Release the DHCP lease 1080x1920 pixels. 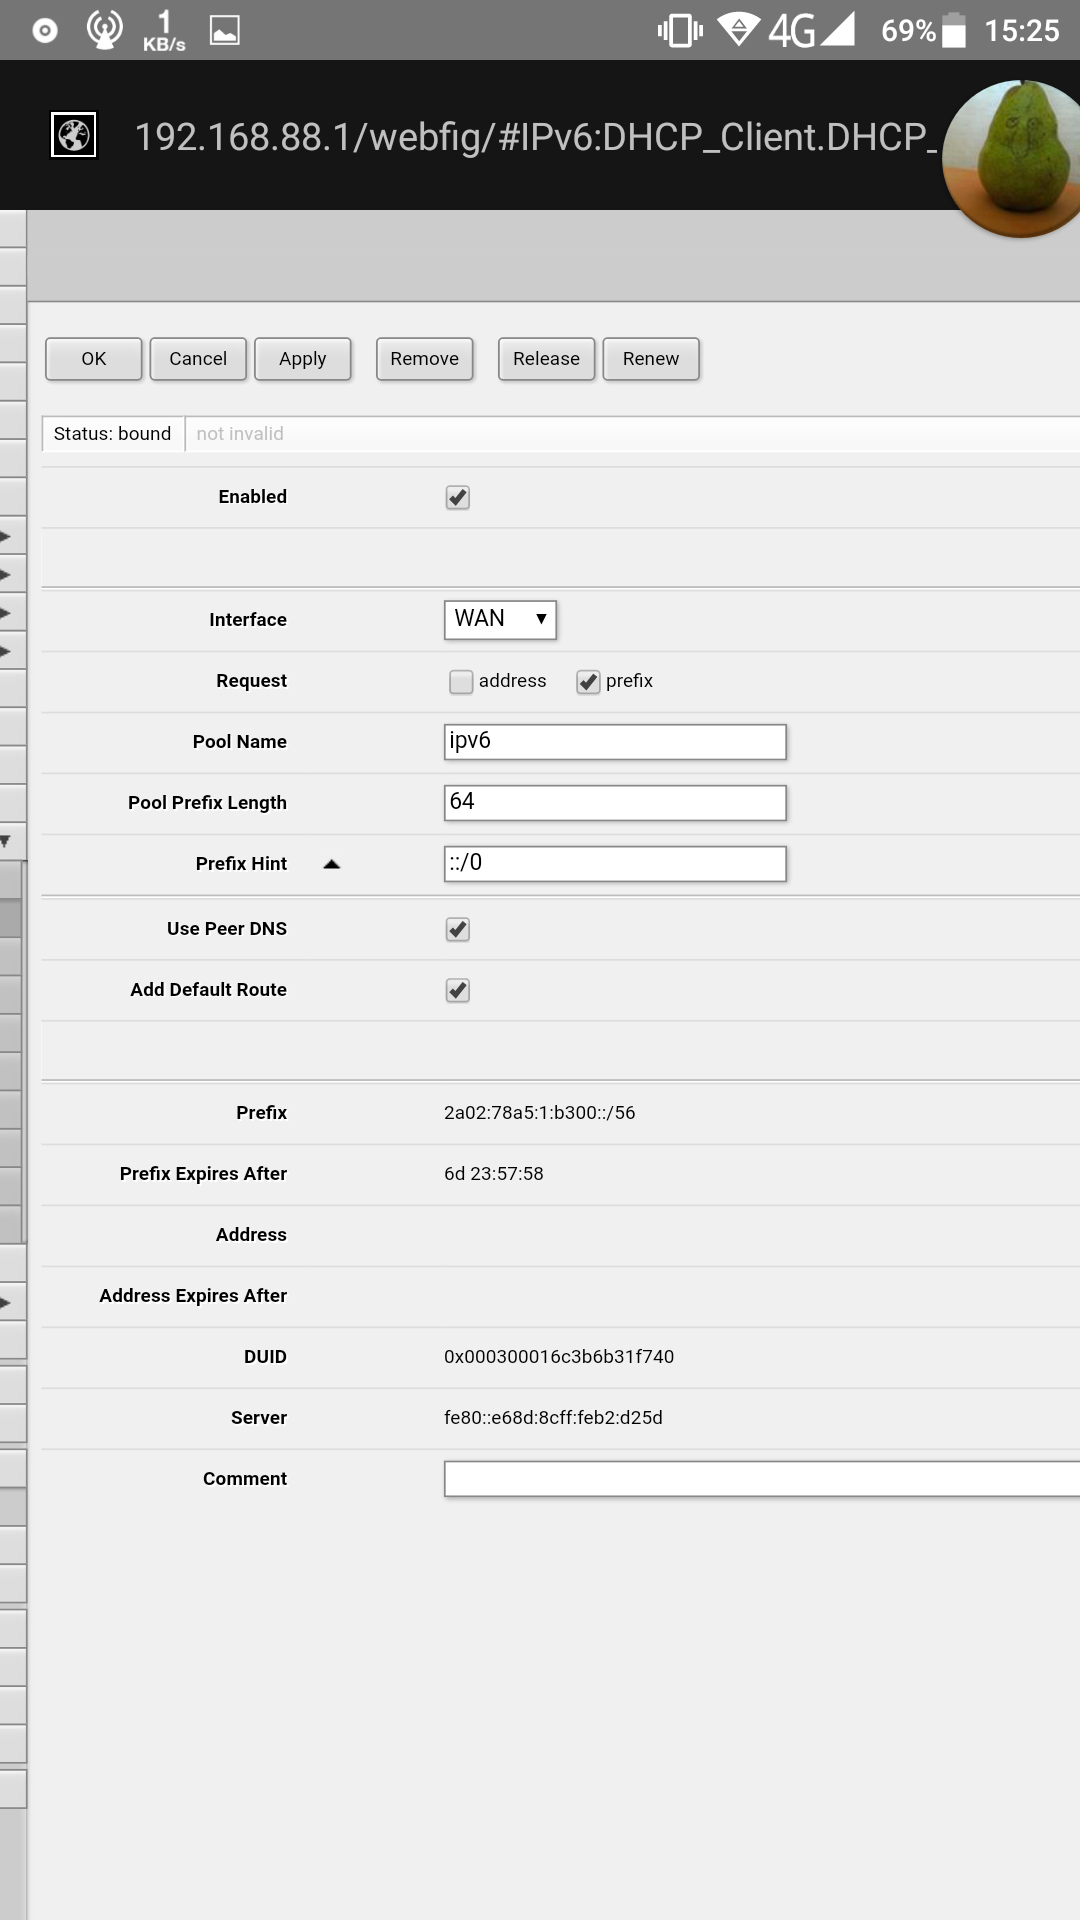(546, 359)
